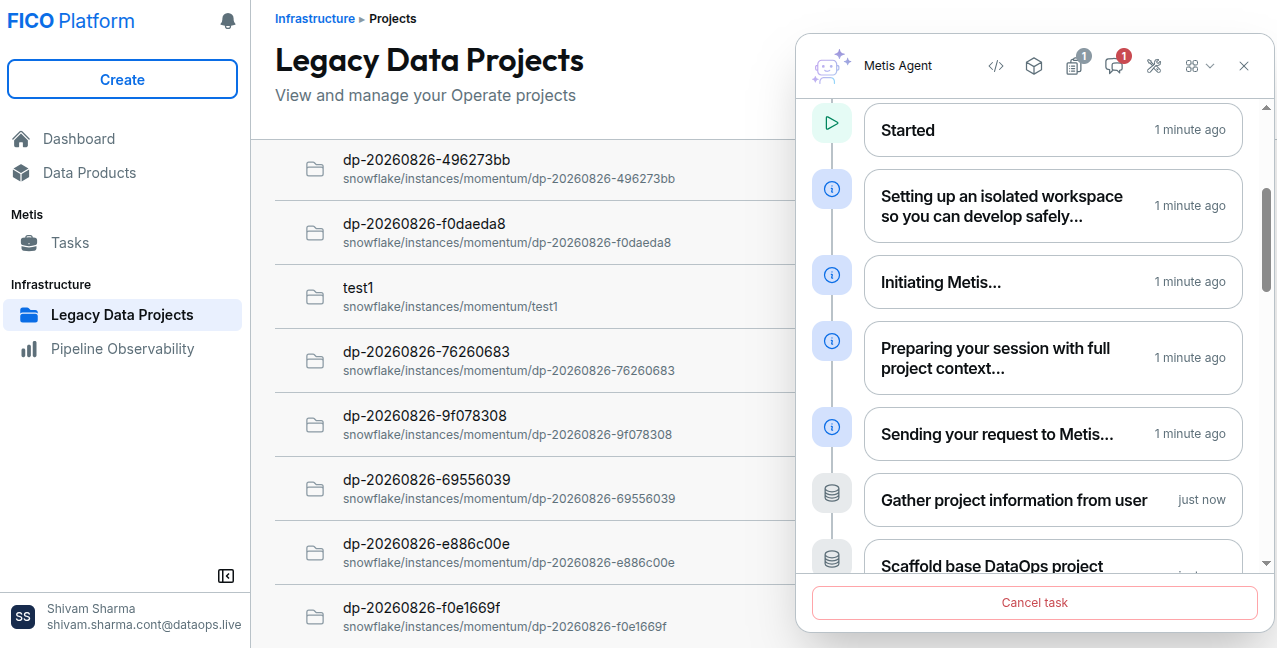Click folder icon of dp-20260826-496273bb
Viewport: 1277px width, 648px height.
(315, 169)
